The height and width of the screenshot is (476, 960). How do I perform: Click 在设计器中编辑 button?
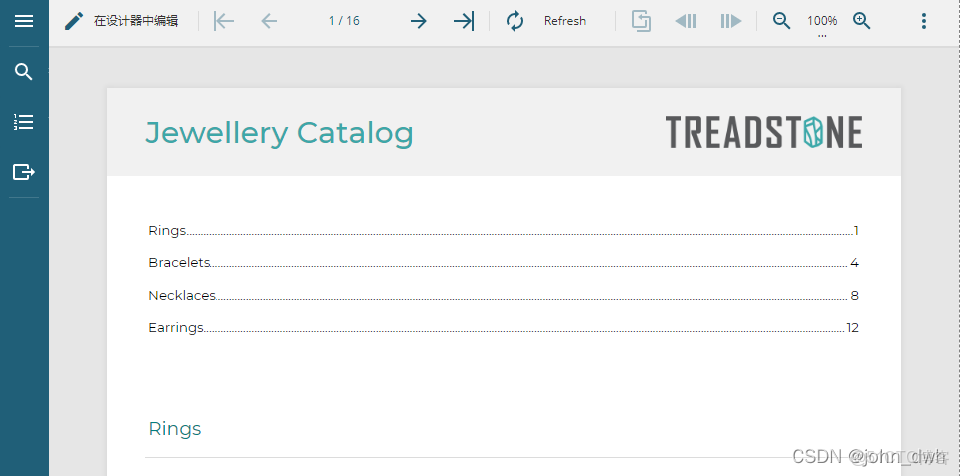[136, 21]
